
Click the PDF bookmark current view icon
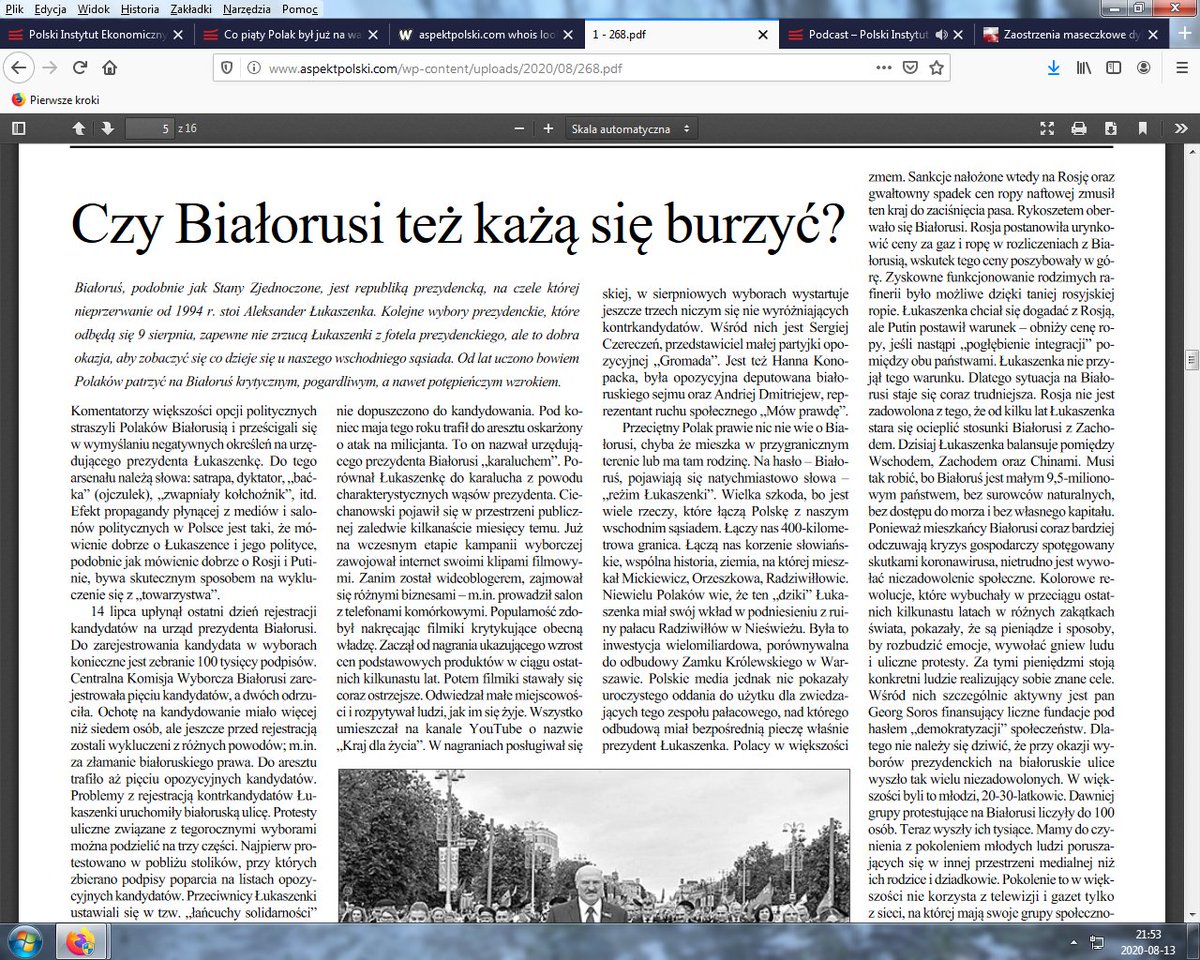1143,128
